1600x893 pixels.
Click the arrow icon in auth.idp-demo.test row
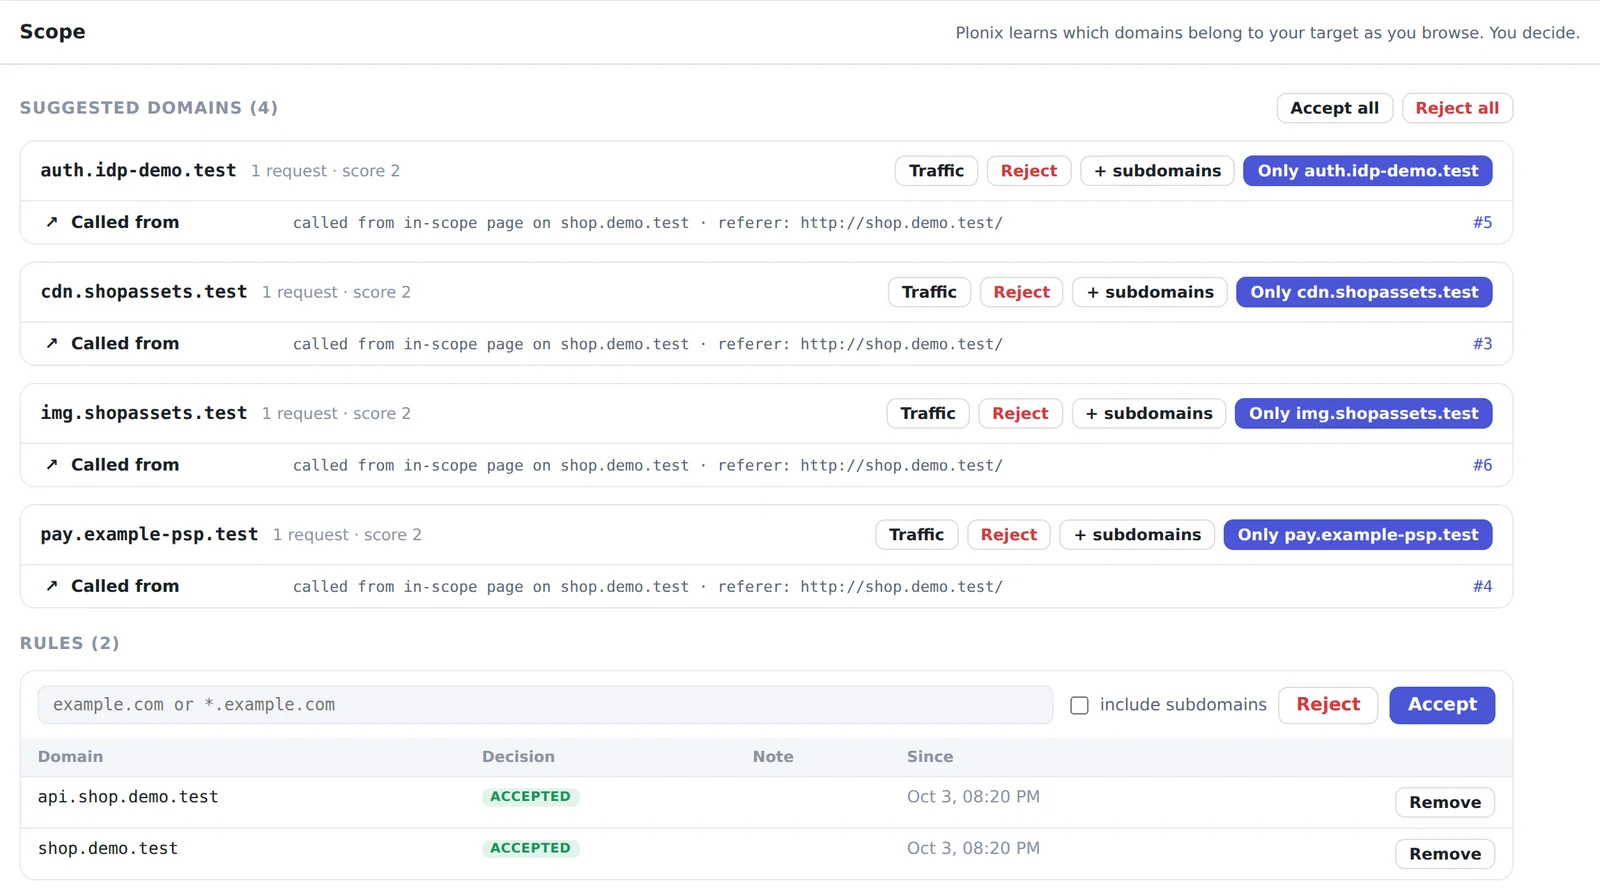[52, 222]
